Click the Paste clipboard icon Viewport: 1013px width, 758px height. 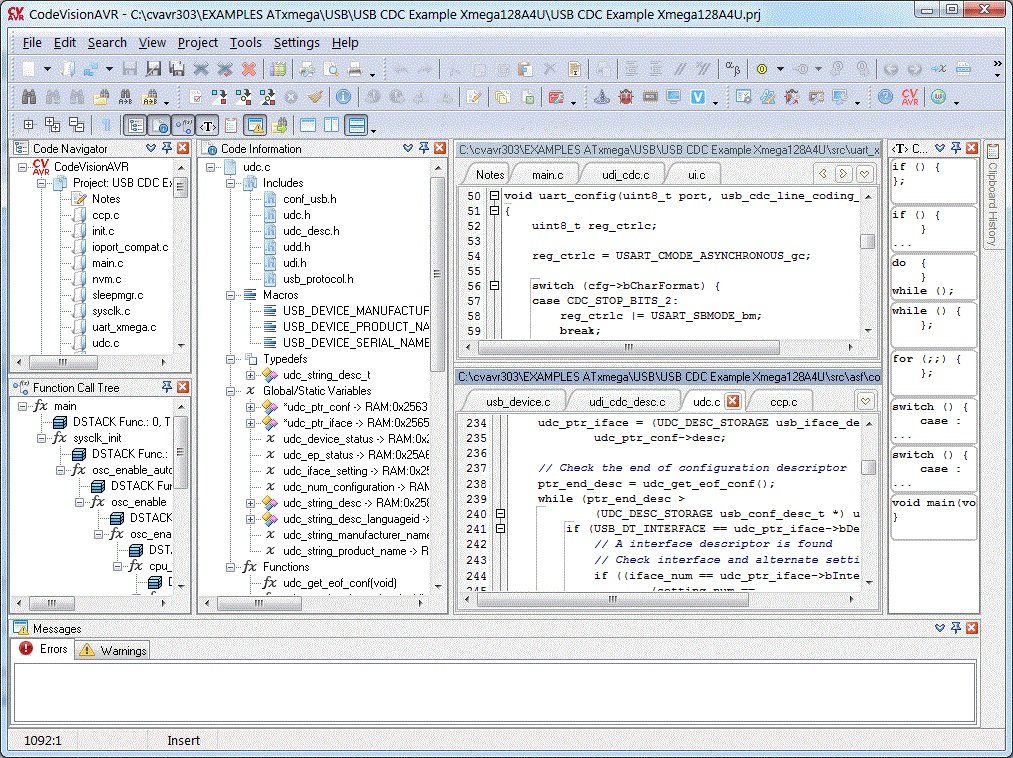point(526,68)
